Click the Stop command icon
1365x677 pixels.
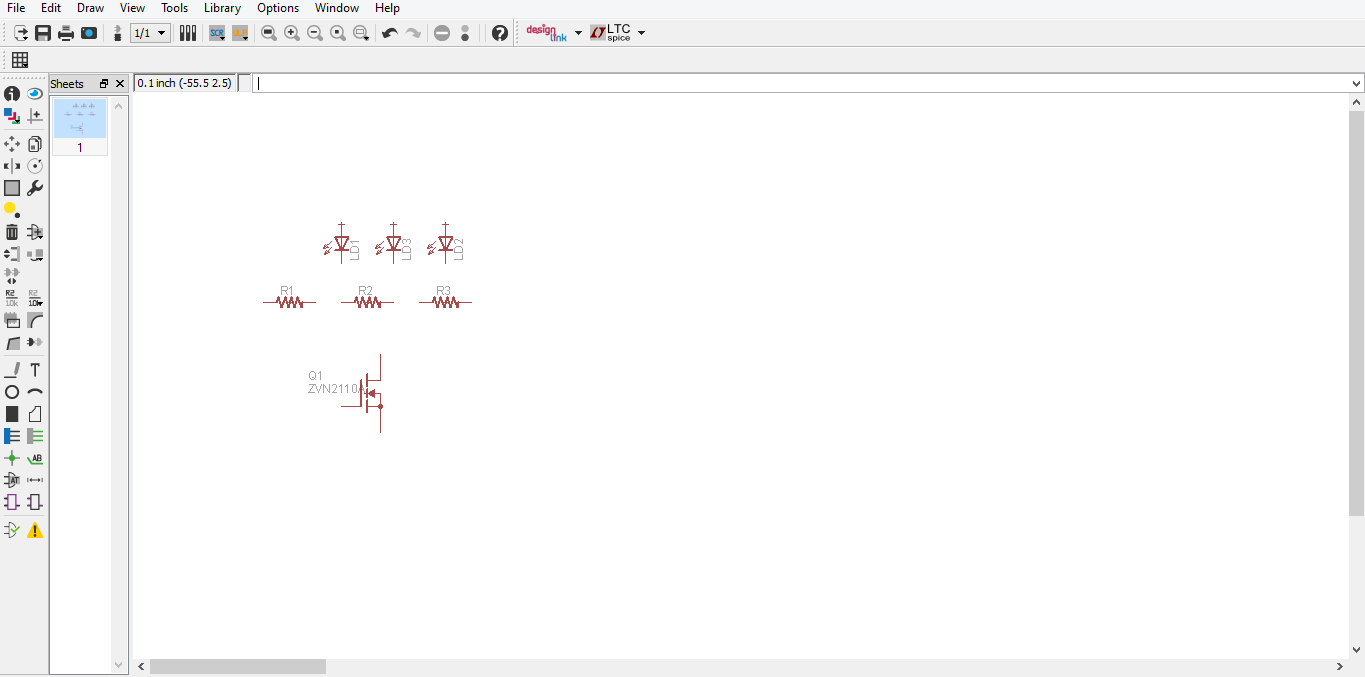click(442, 33)
